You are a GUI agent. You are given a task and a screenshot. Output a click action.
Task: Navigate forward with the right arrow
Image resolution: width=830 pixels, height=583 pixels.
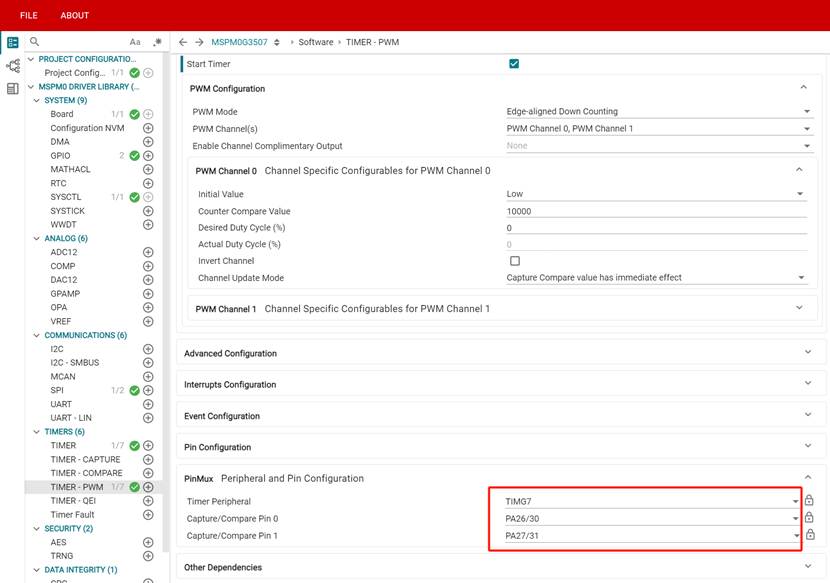[198, 42]
